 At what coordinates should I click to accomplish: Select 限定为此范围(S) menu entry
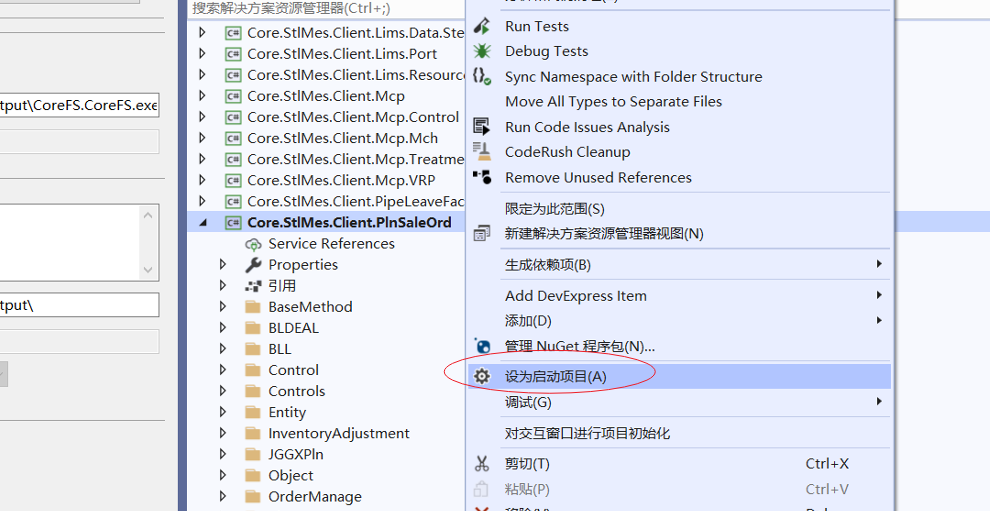555,209
